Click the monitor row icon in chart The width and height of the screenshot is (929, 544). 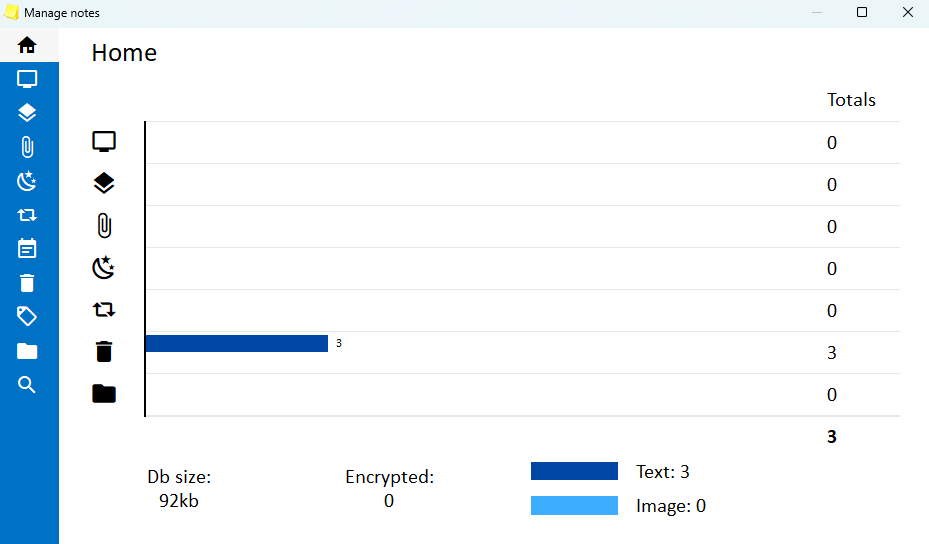click(x=104, y=142)
